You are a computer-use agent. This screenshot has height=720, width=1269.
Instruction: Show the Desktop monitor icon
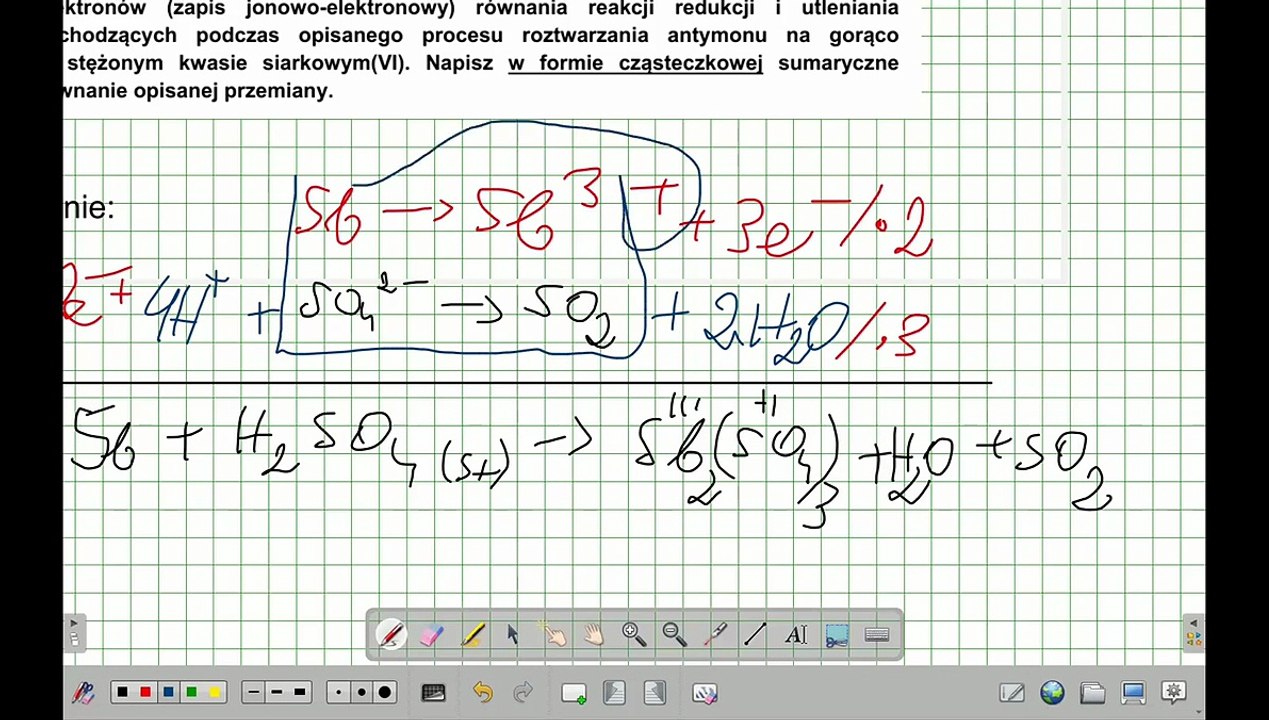point(1133,692)
